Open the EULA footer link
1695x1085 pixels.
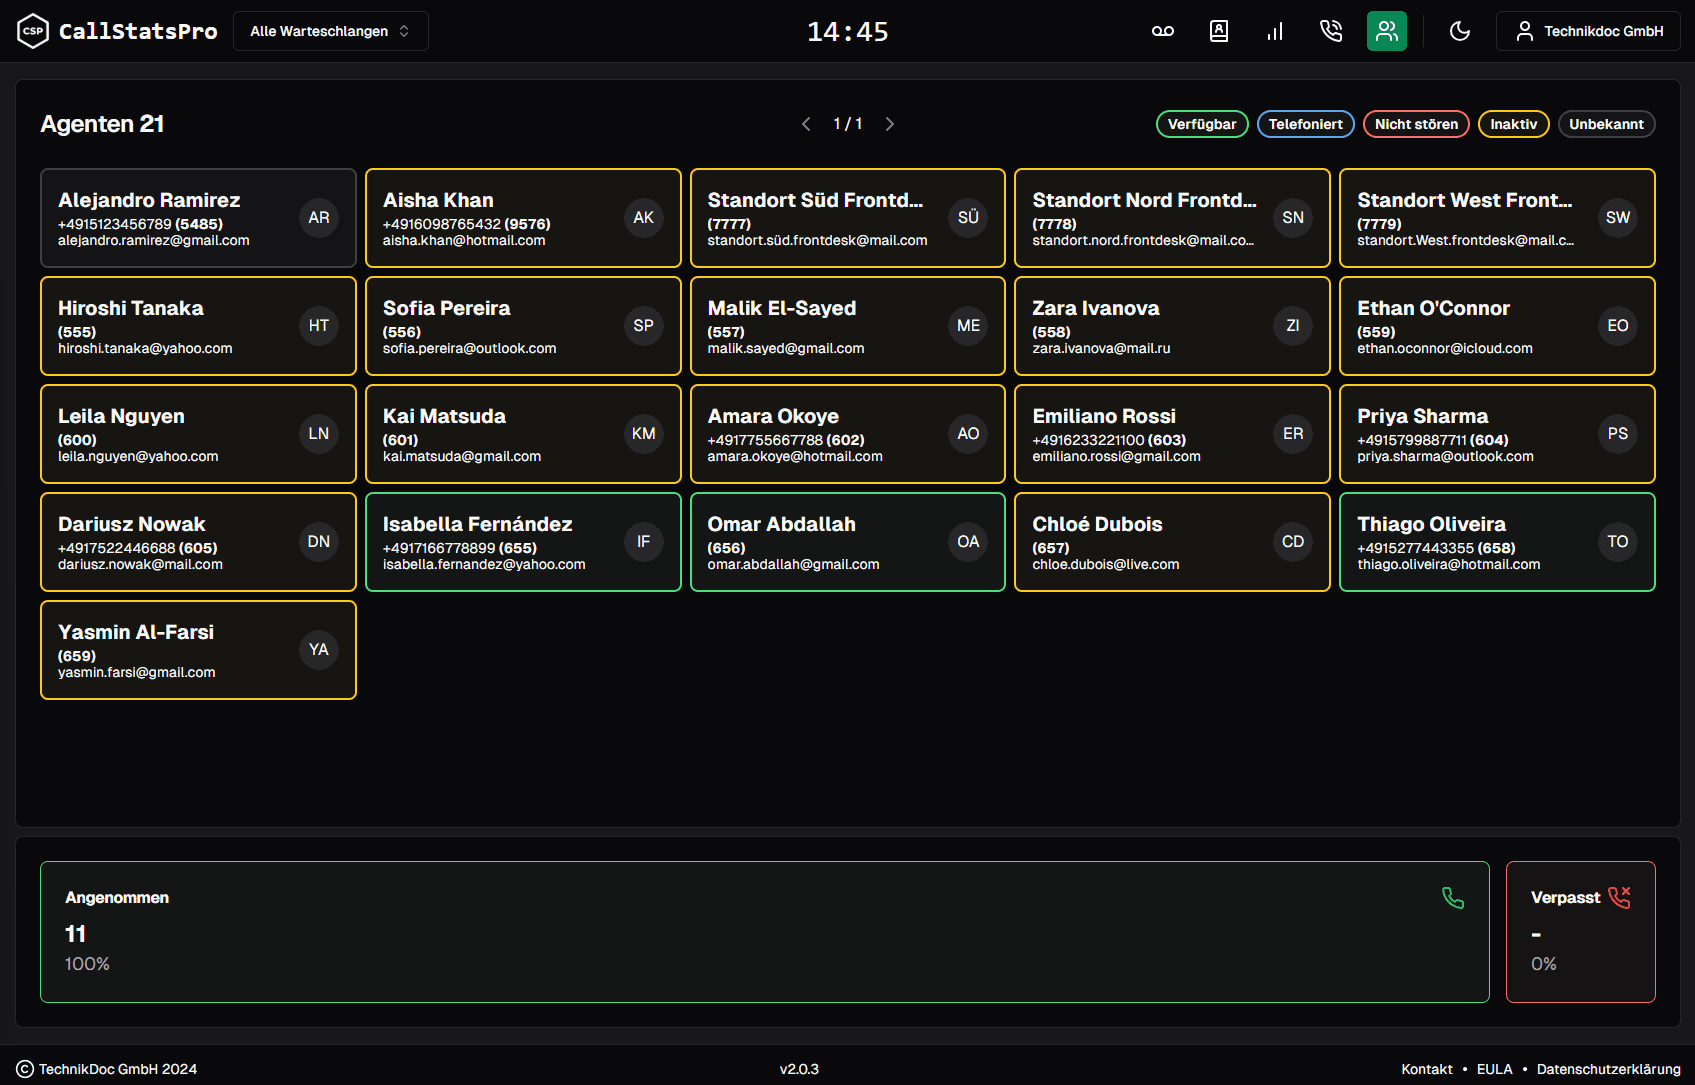click(x=1494, y=1069)
